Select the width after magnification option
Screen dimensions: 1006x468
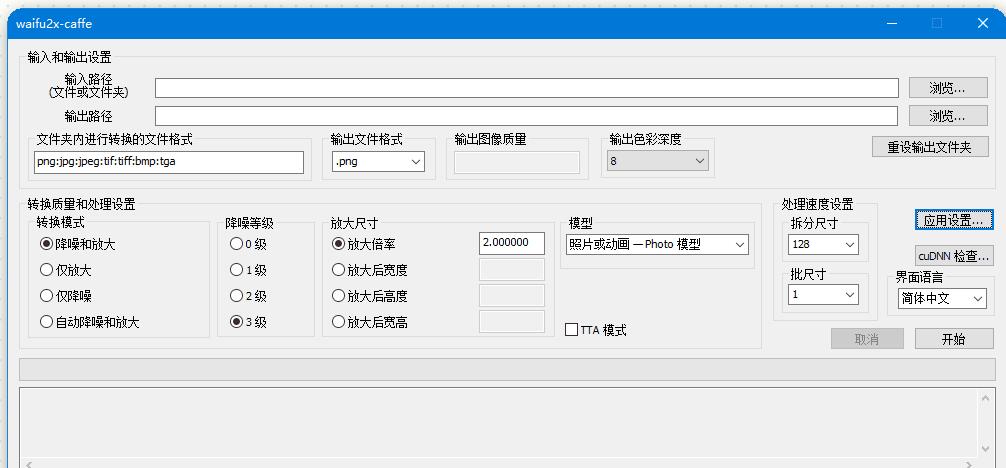pyautogui.click(x=338, y=269)
